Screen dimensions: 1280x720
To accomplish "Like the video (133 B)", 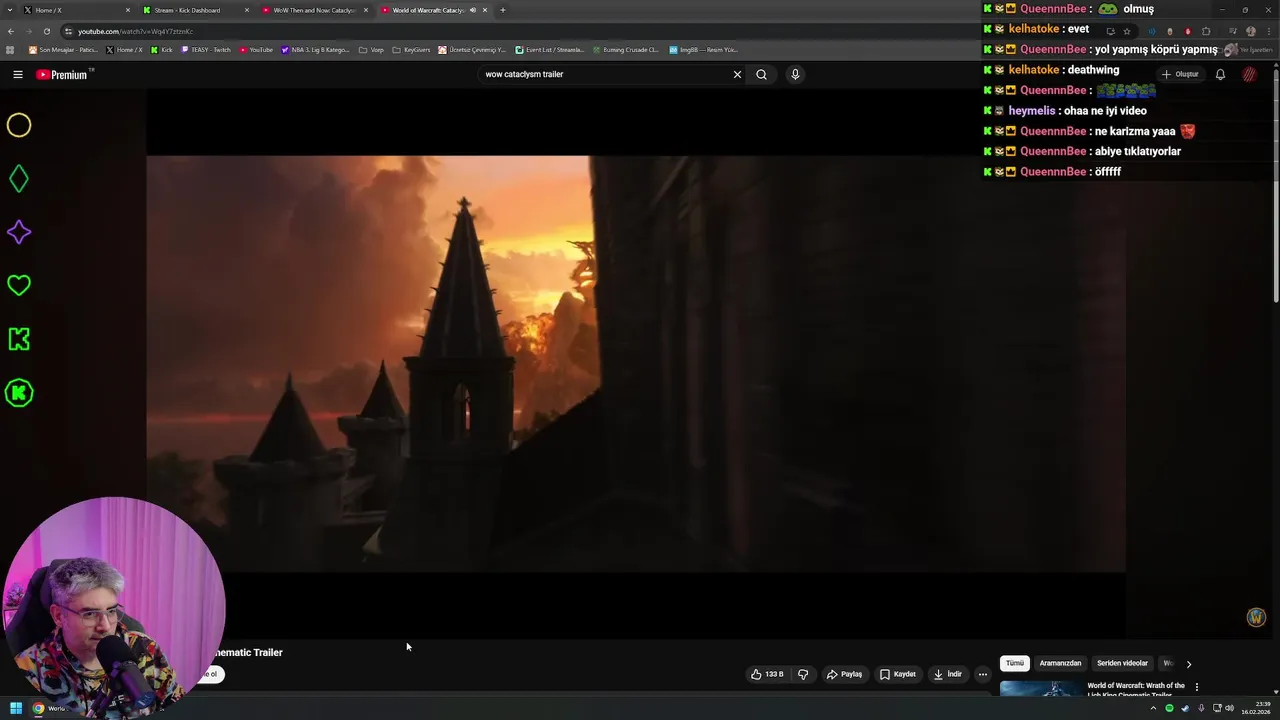I will pos(767,674).
